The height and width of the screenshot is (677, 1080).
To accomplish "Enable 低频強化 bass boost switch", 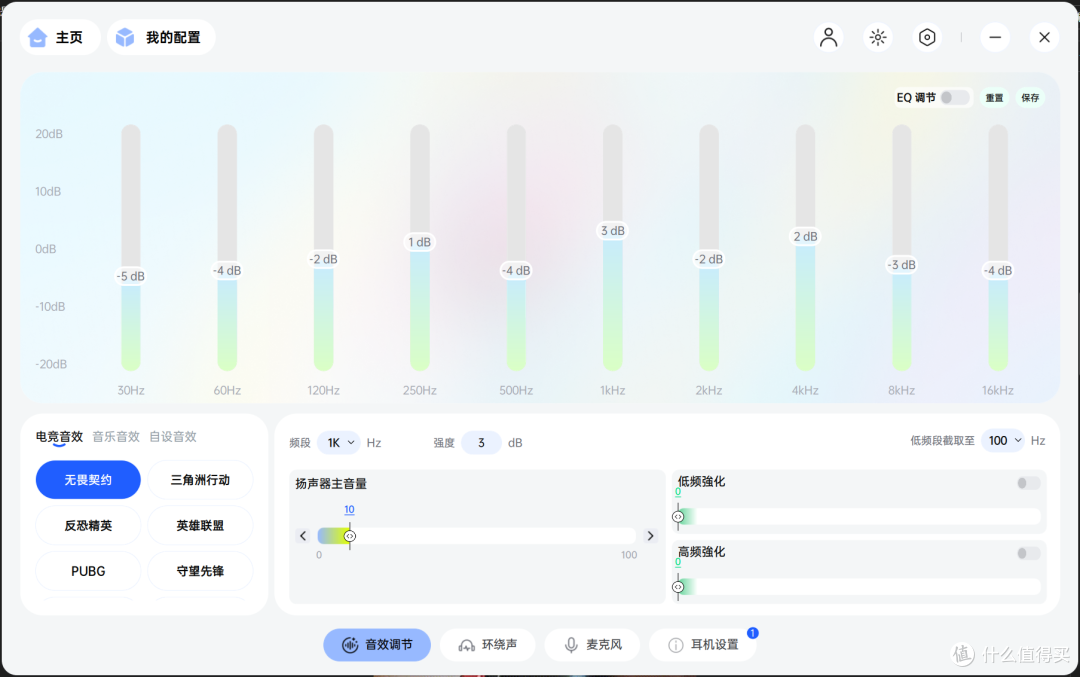I will click(x=1028, y=483).
